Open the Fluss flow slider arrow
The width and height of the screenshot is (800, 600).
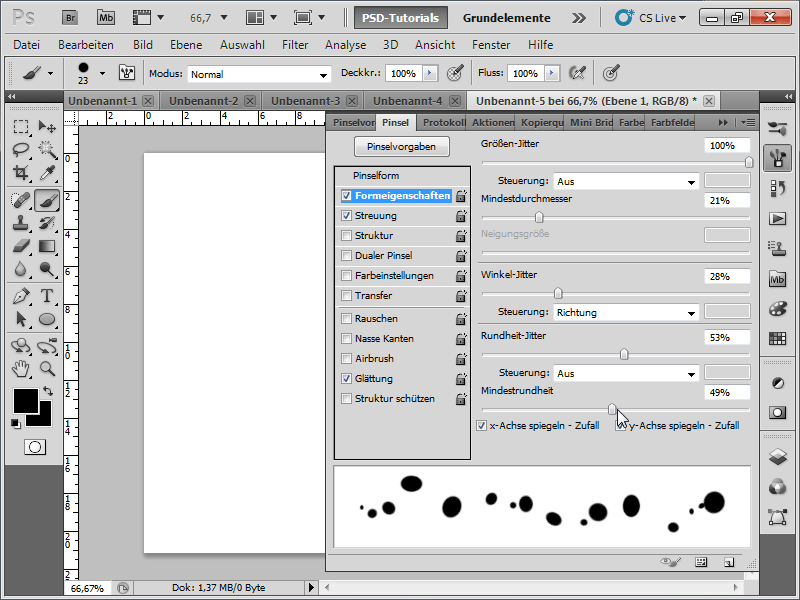(552, 73)
